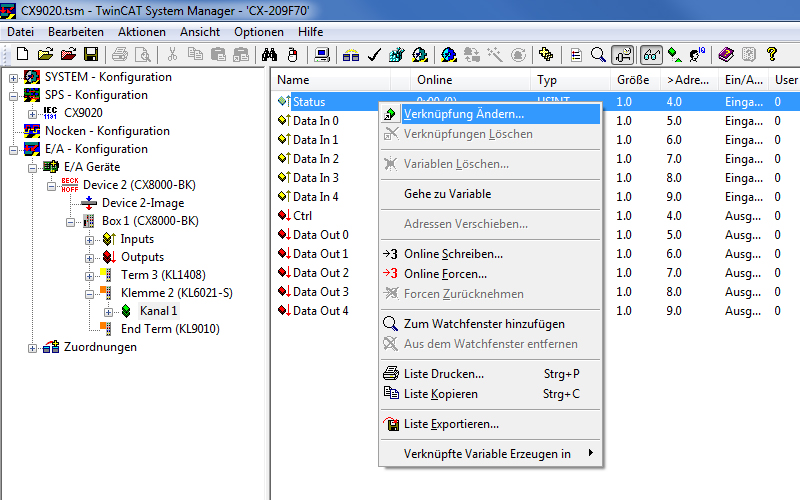Click the Save floppy disk icon
800x500 pixels.
point(91,54)
